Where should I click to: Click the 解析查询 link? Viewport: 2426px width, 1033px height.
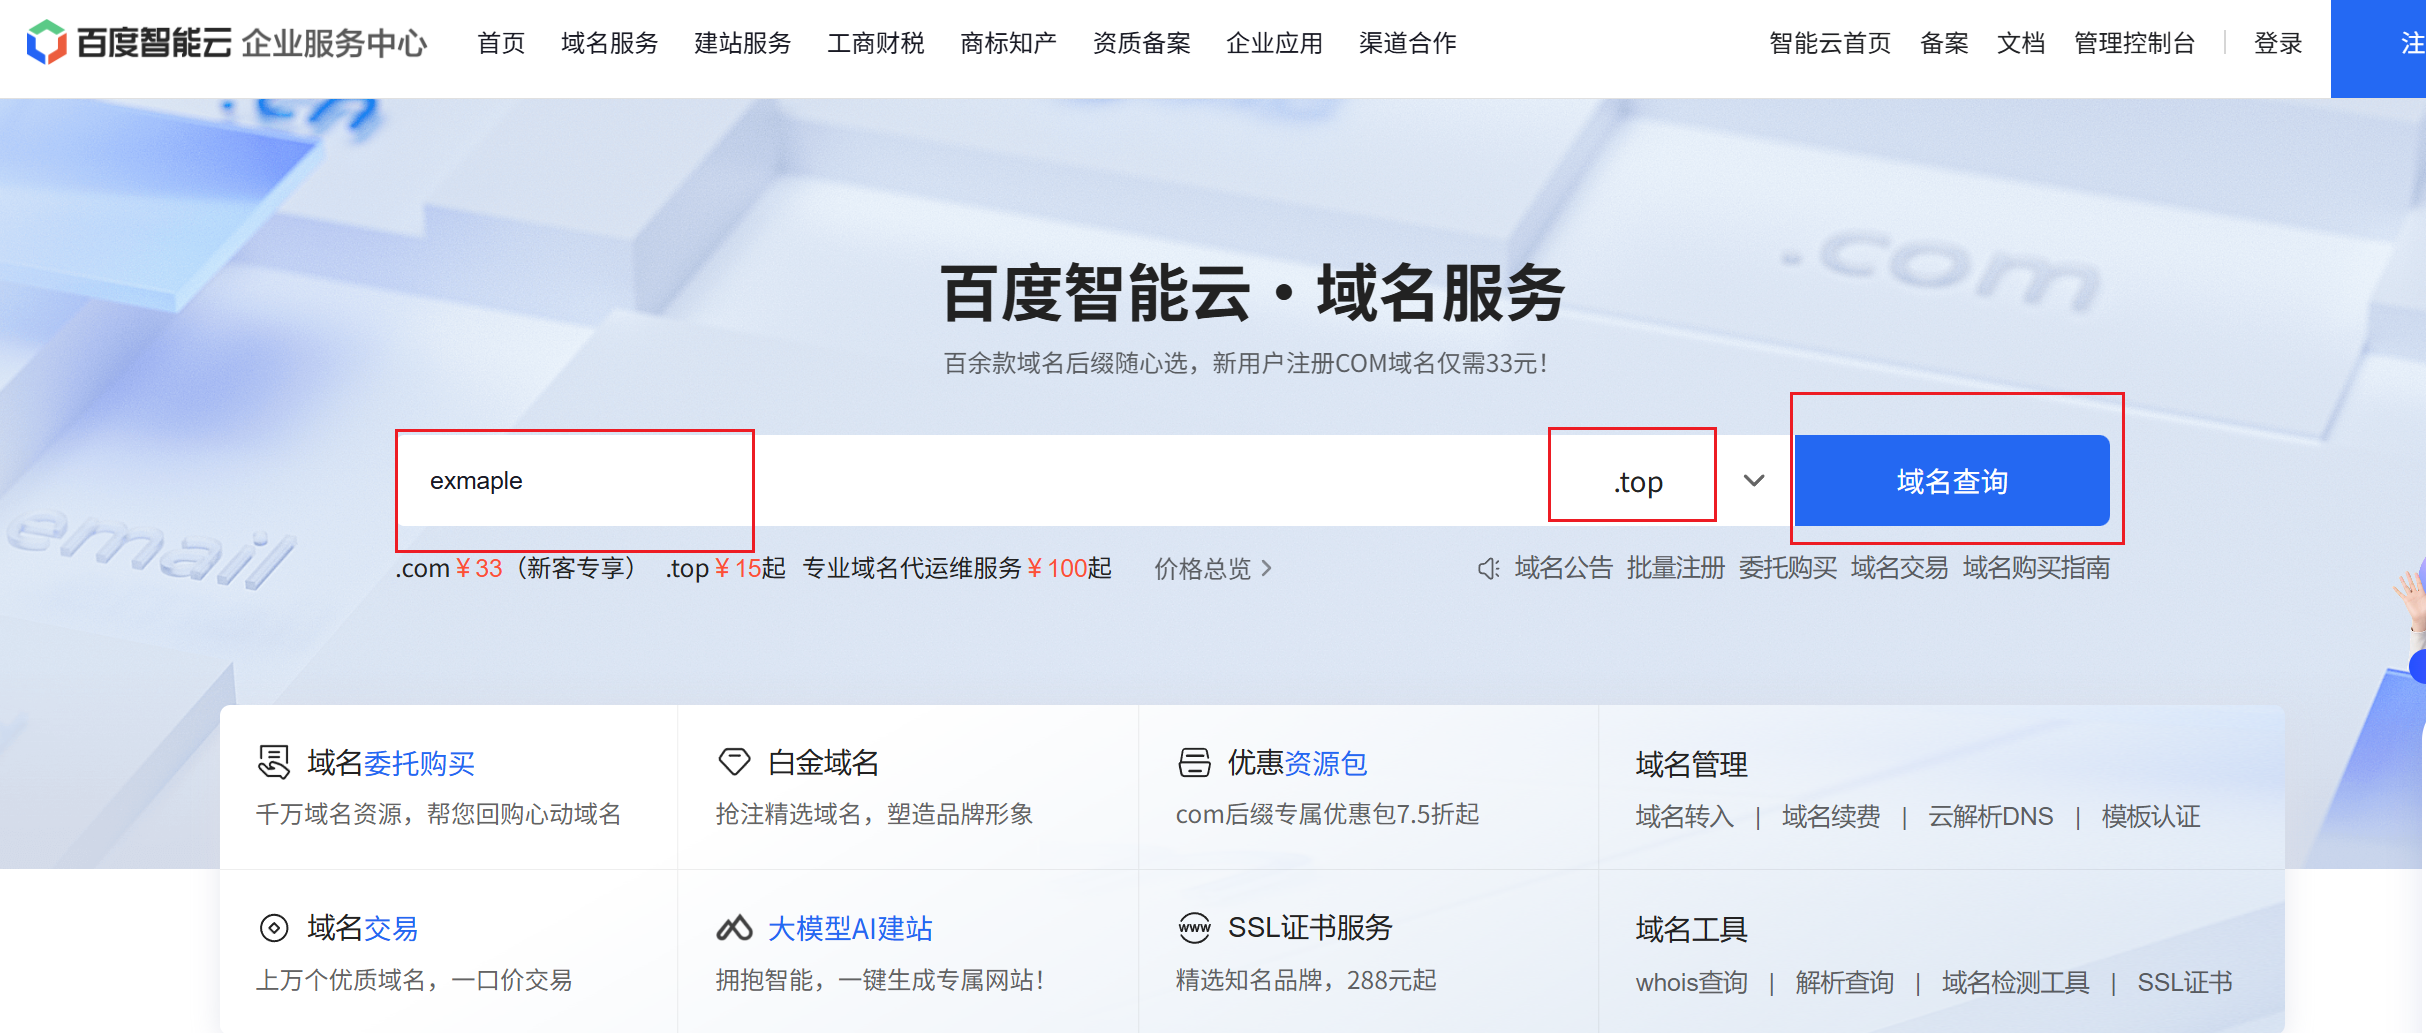coord(1845,982)
